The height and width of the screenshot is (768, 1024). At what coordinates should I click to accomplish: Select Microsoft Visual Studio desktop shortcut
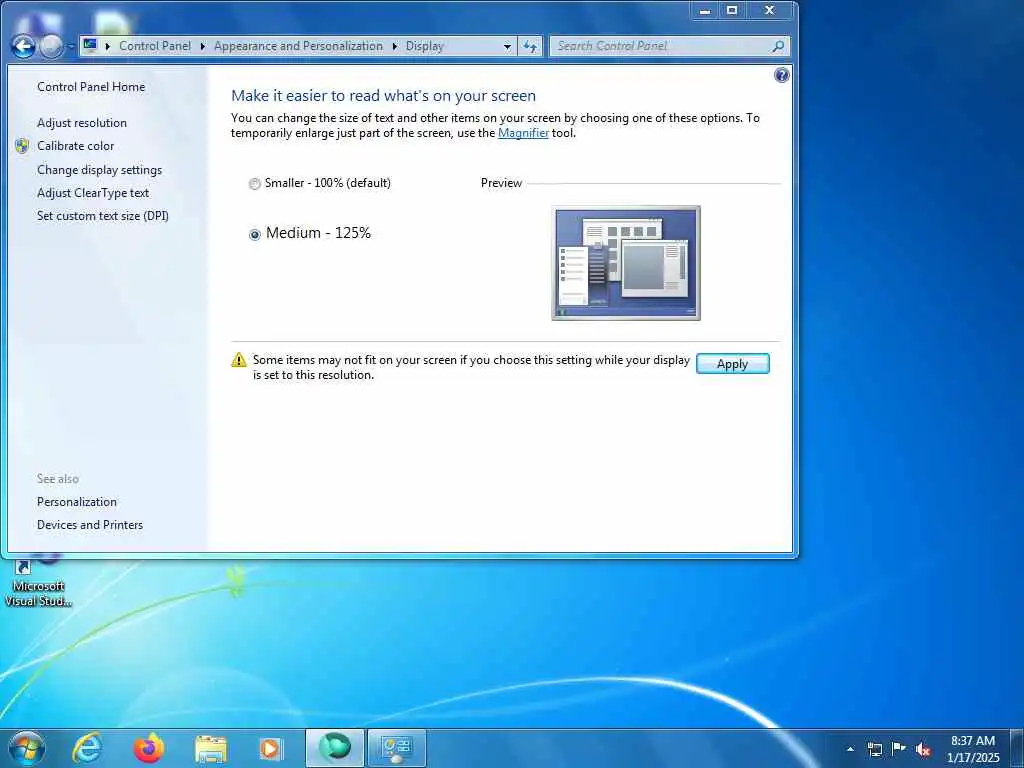tap(38, 583)
